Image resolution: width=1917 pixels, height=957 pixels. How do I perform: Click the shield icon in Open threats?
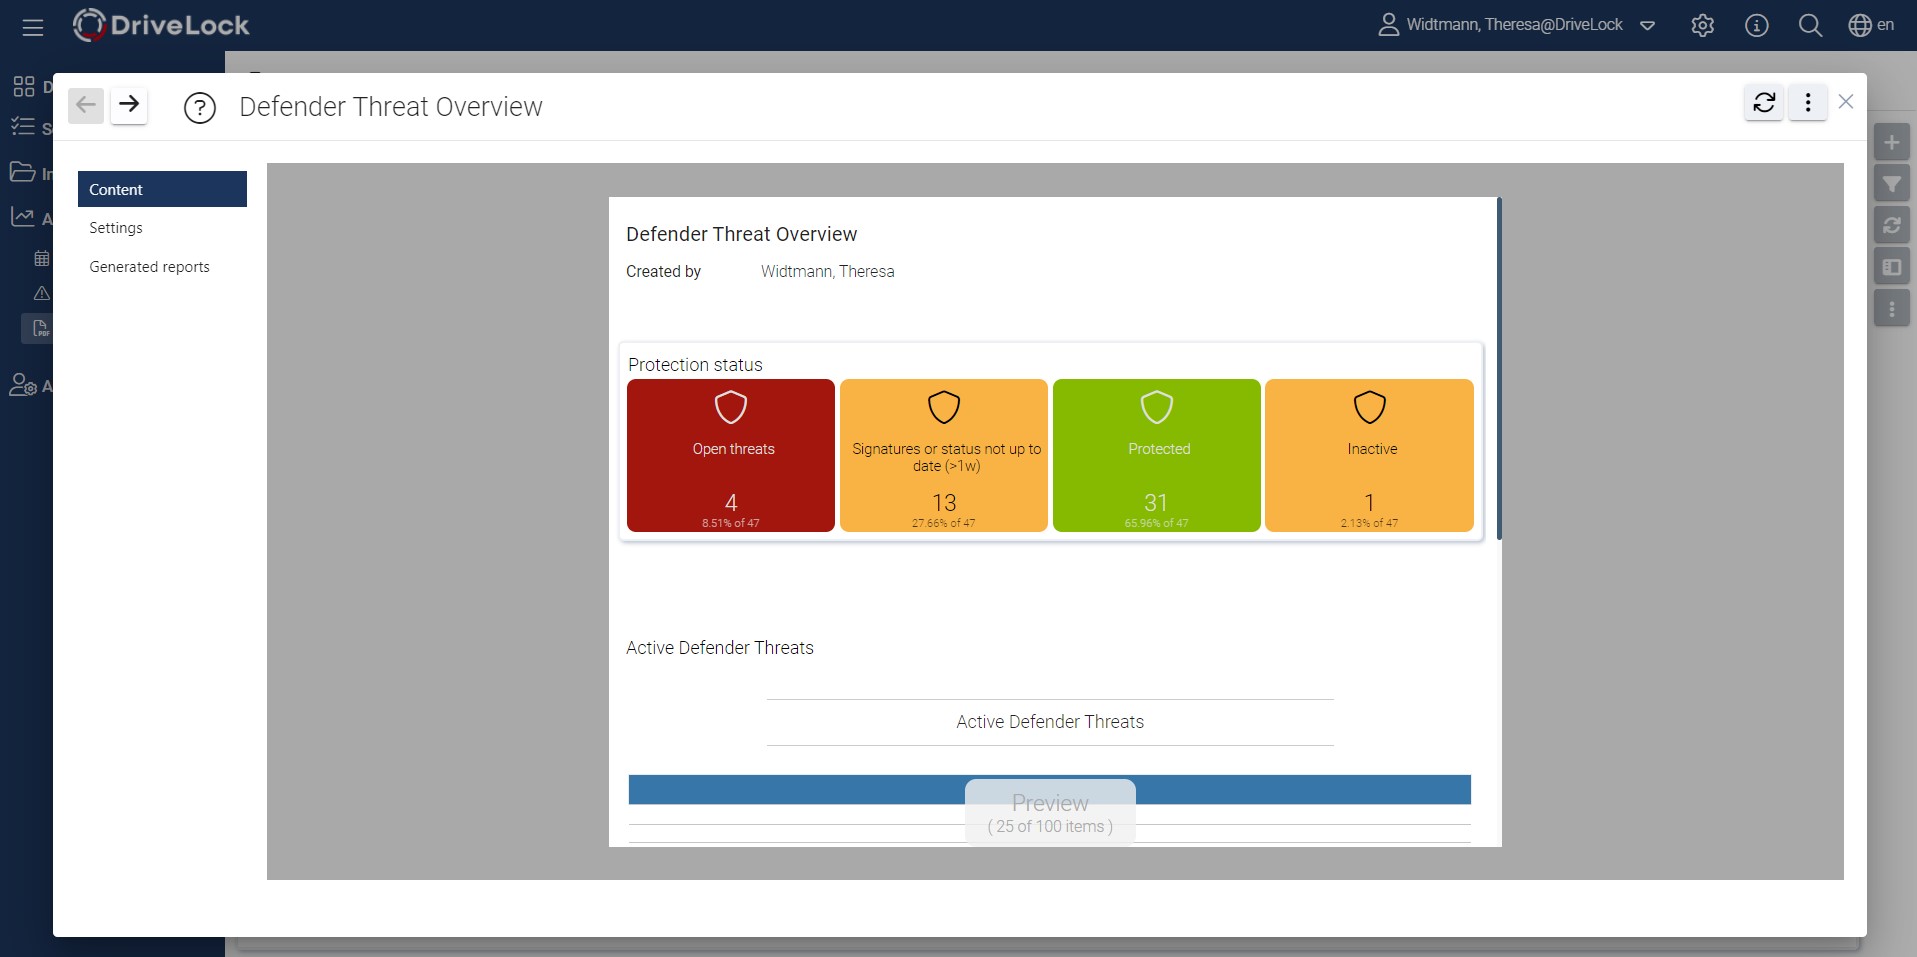[731, 407]
